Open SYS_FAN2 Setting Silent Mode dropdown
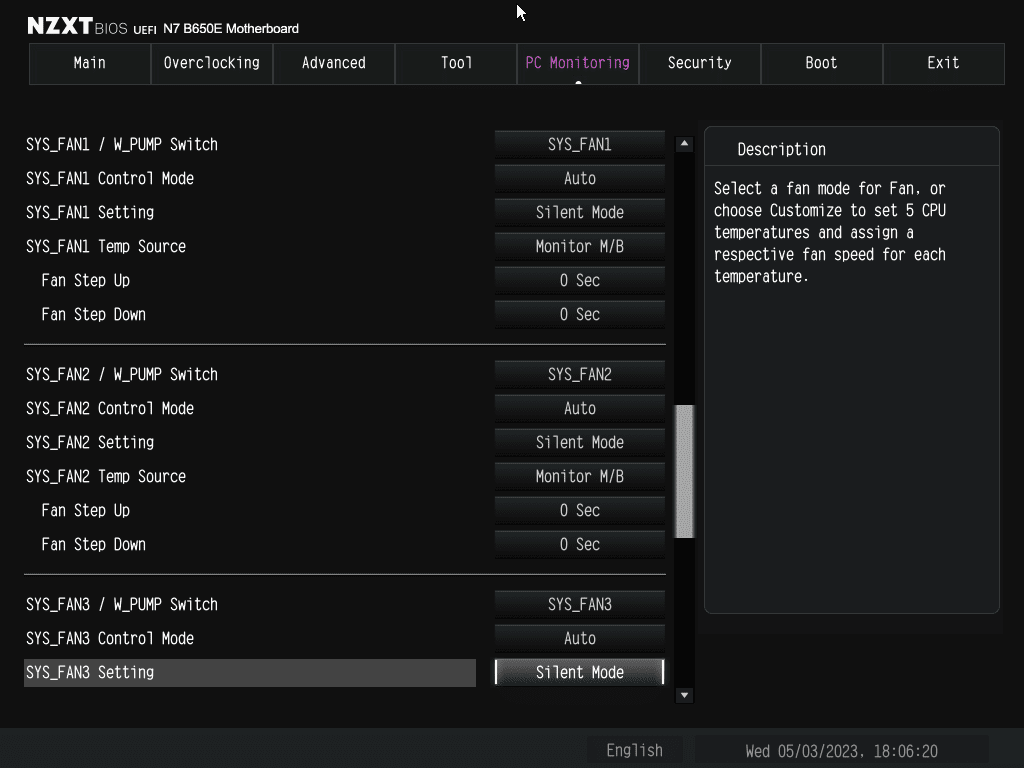 [x=580, y=442]
